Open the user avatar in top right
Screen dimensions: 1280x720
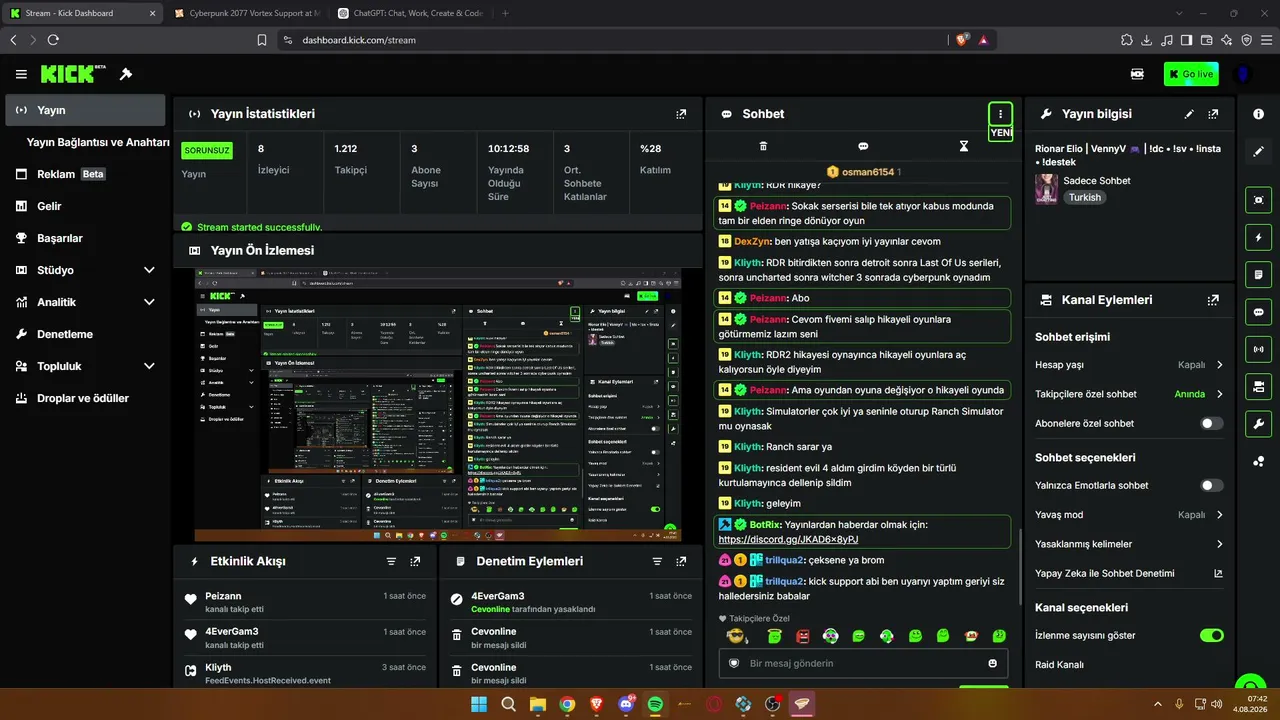click(1243, 74)
